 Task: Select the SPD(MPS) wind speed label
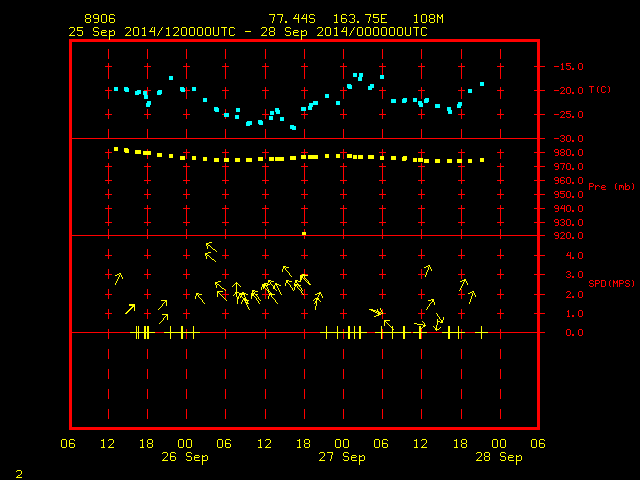(x=611, y=283)
